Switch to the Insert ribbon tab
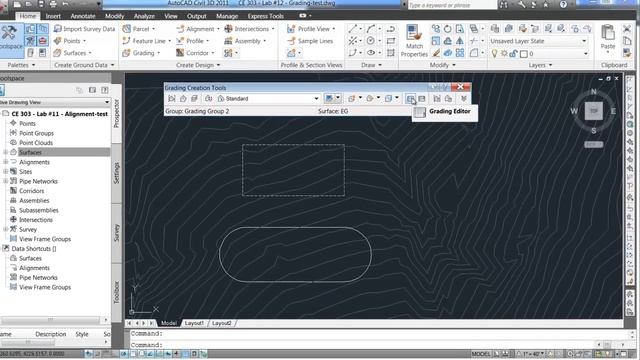 pos(53,16)
